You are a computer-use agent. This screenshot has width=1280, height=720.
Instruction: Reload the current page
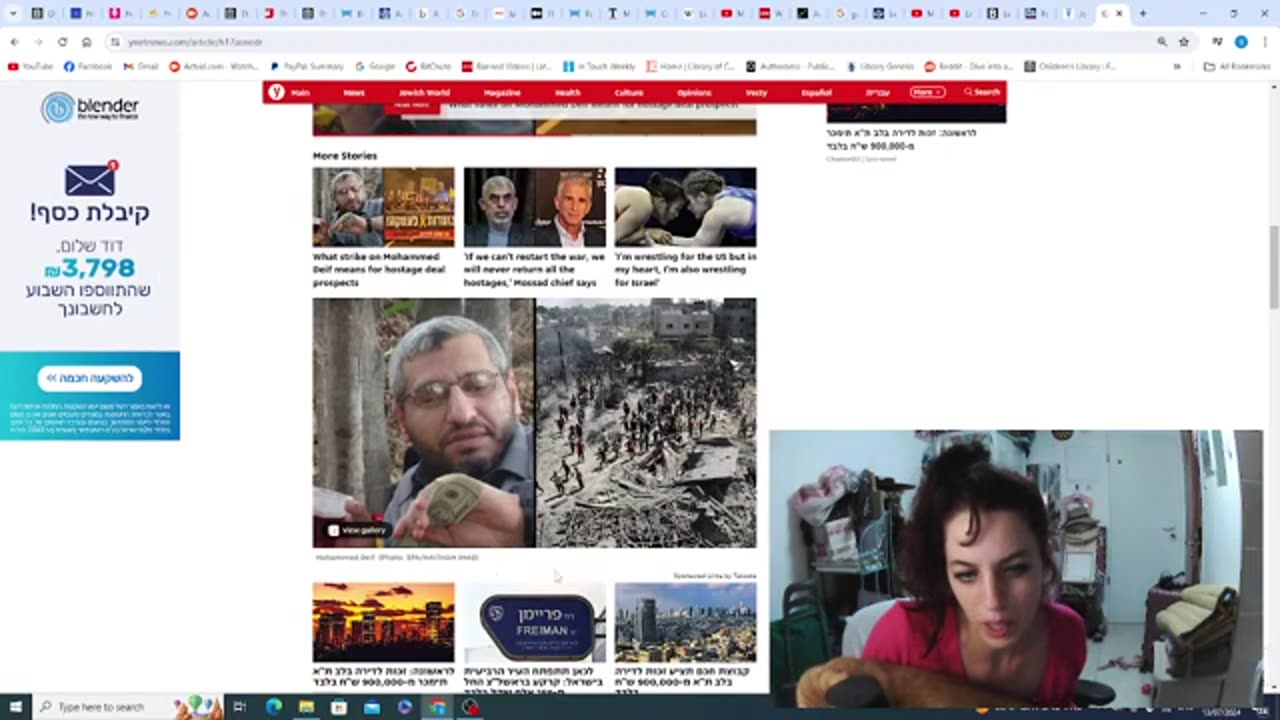pyautogui.click(x=62, y=42)
